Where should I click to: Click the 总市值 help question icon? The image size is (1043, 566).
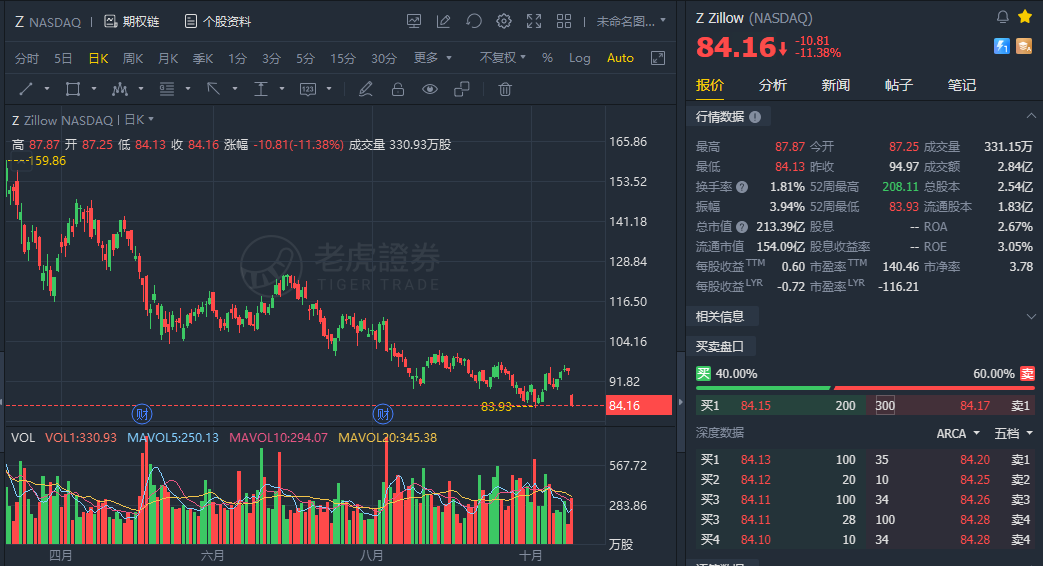click(x=742, y=227)
